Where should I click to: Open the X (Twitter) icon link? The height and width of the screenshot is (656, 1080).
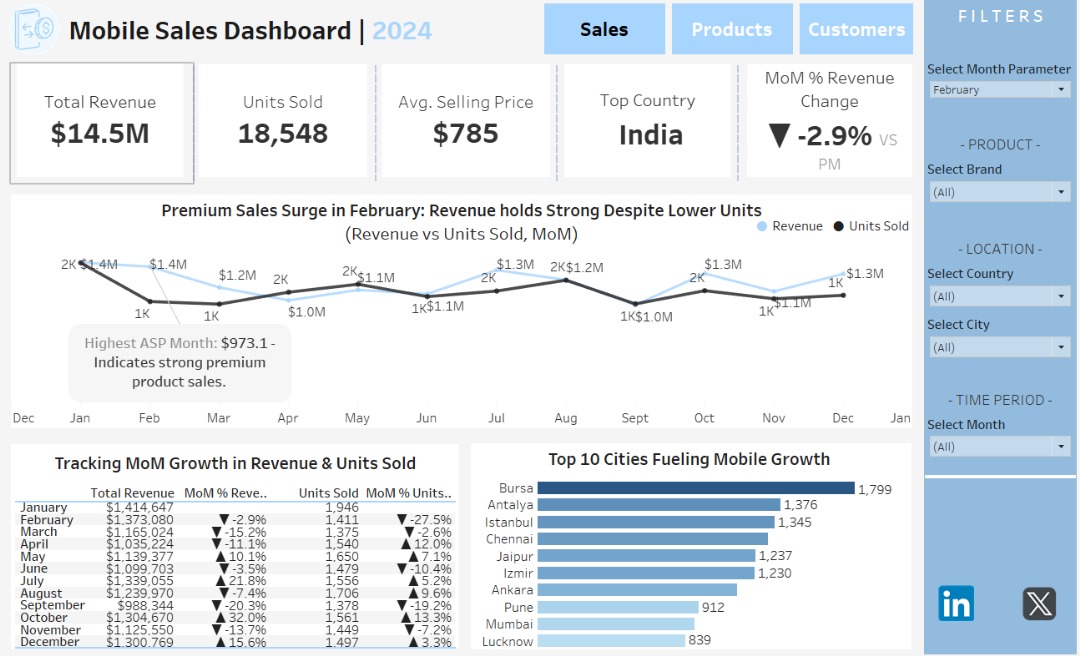pos(1039,604)
